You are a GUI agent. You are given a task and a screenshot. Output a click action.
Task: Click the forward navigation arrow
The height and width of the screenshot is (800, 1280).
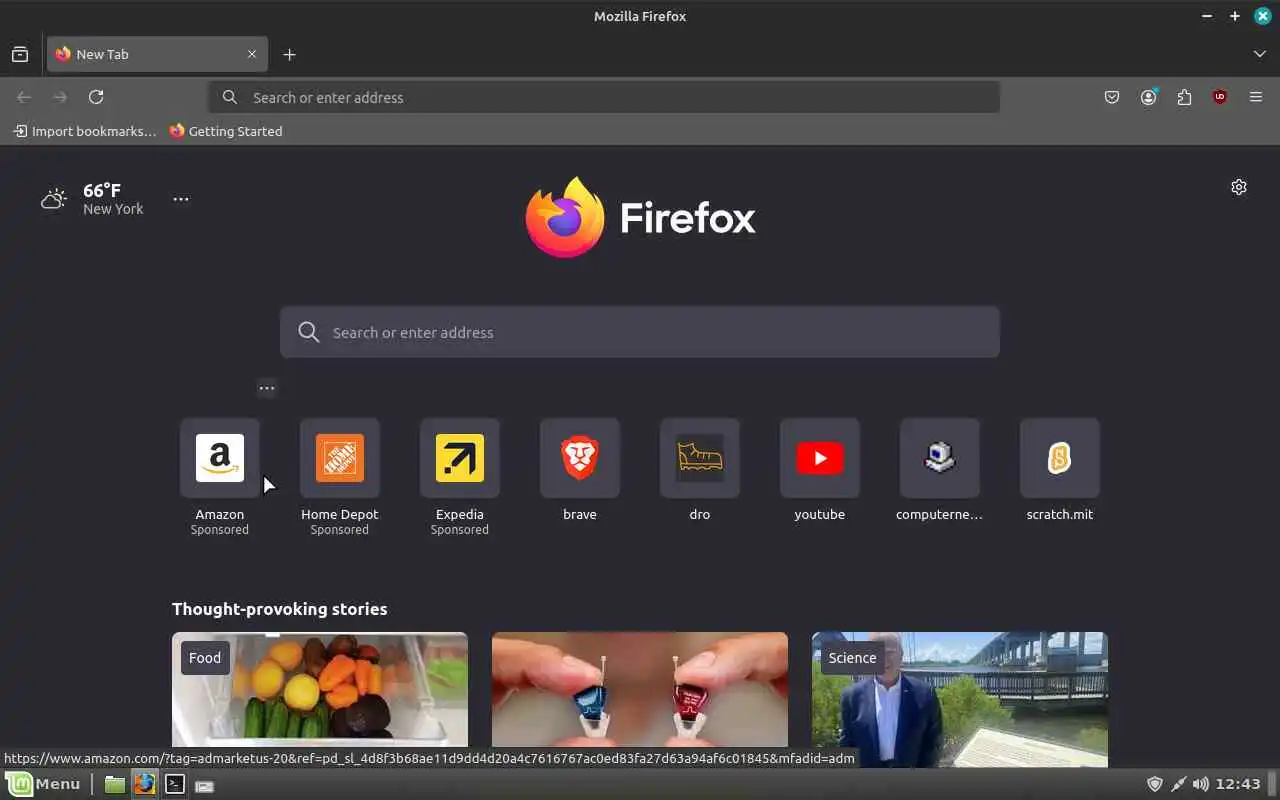(60, 97)
